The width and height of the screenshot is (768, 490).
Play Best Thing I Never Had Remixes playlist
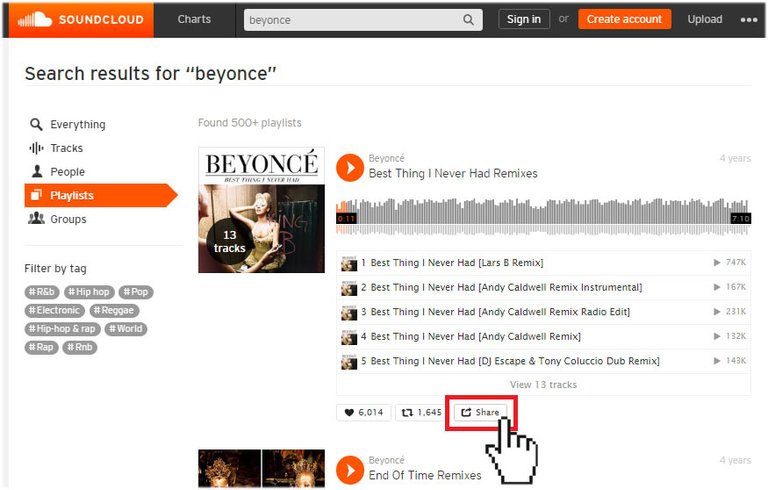point(350,168)
